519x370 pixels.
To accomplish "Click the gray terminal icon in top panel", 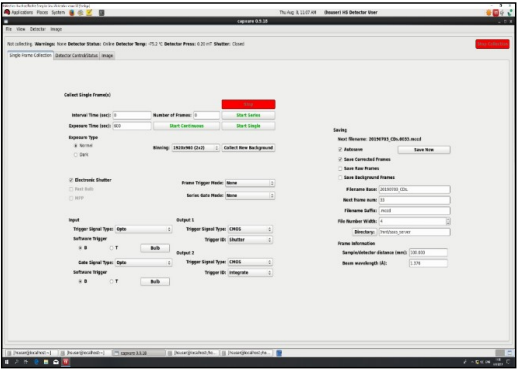I will (x=102, y=12).
